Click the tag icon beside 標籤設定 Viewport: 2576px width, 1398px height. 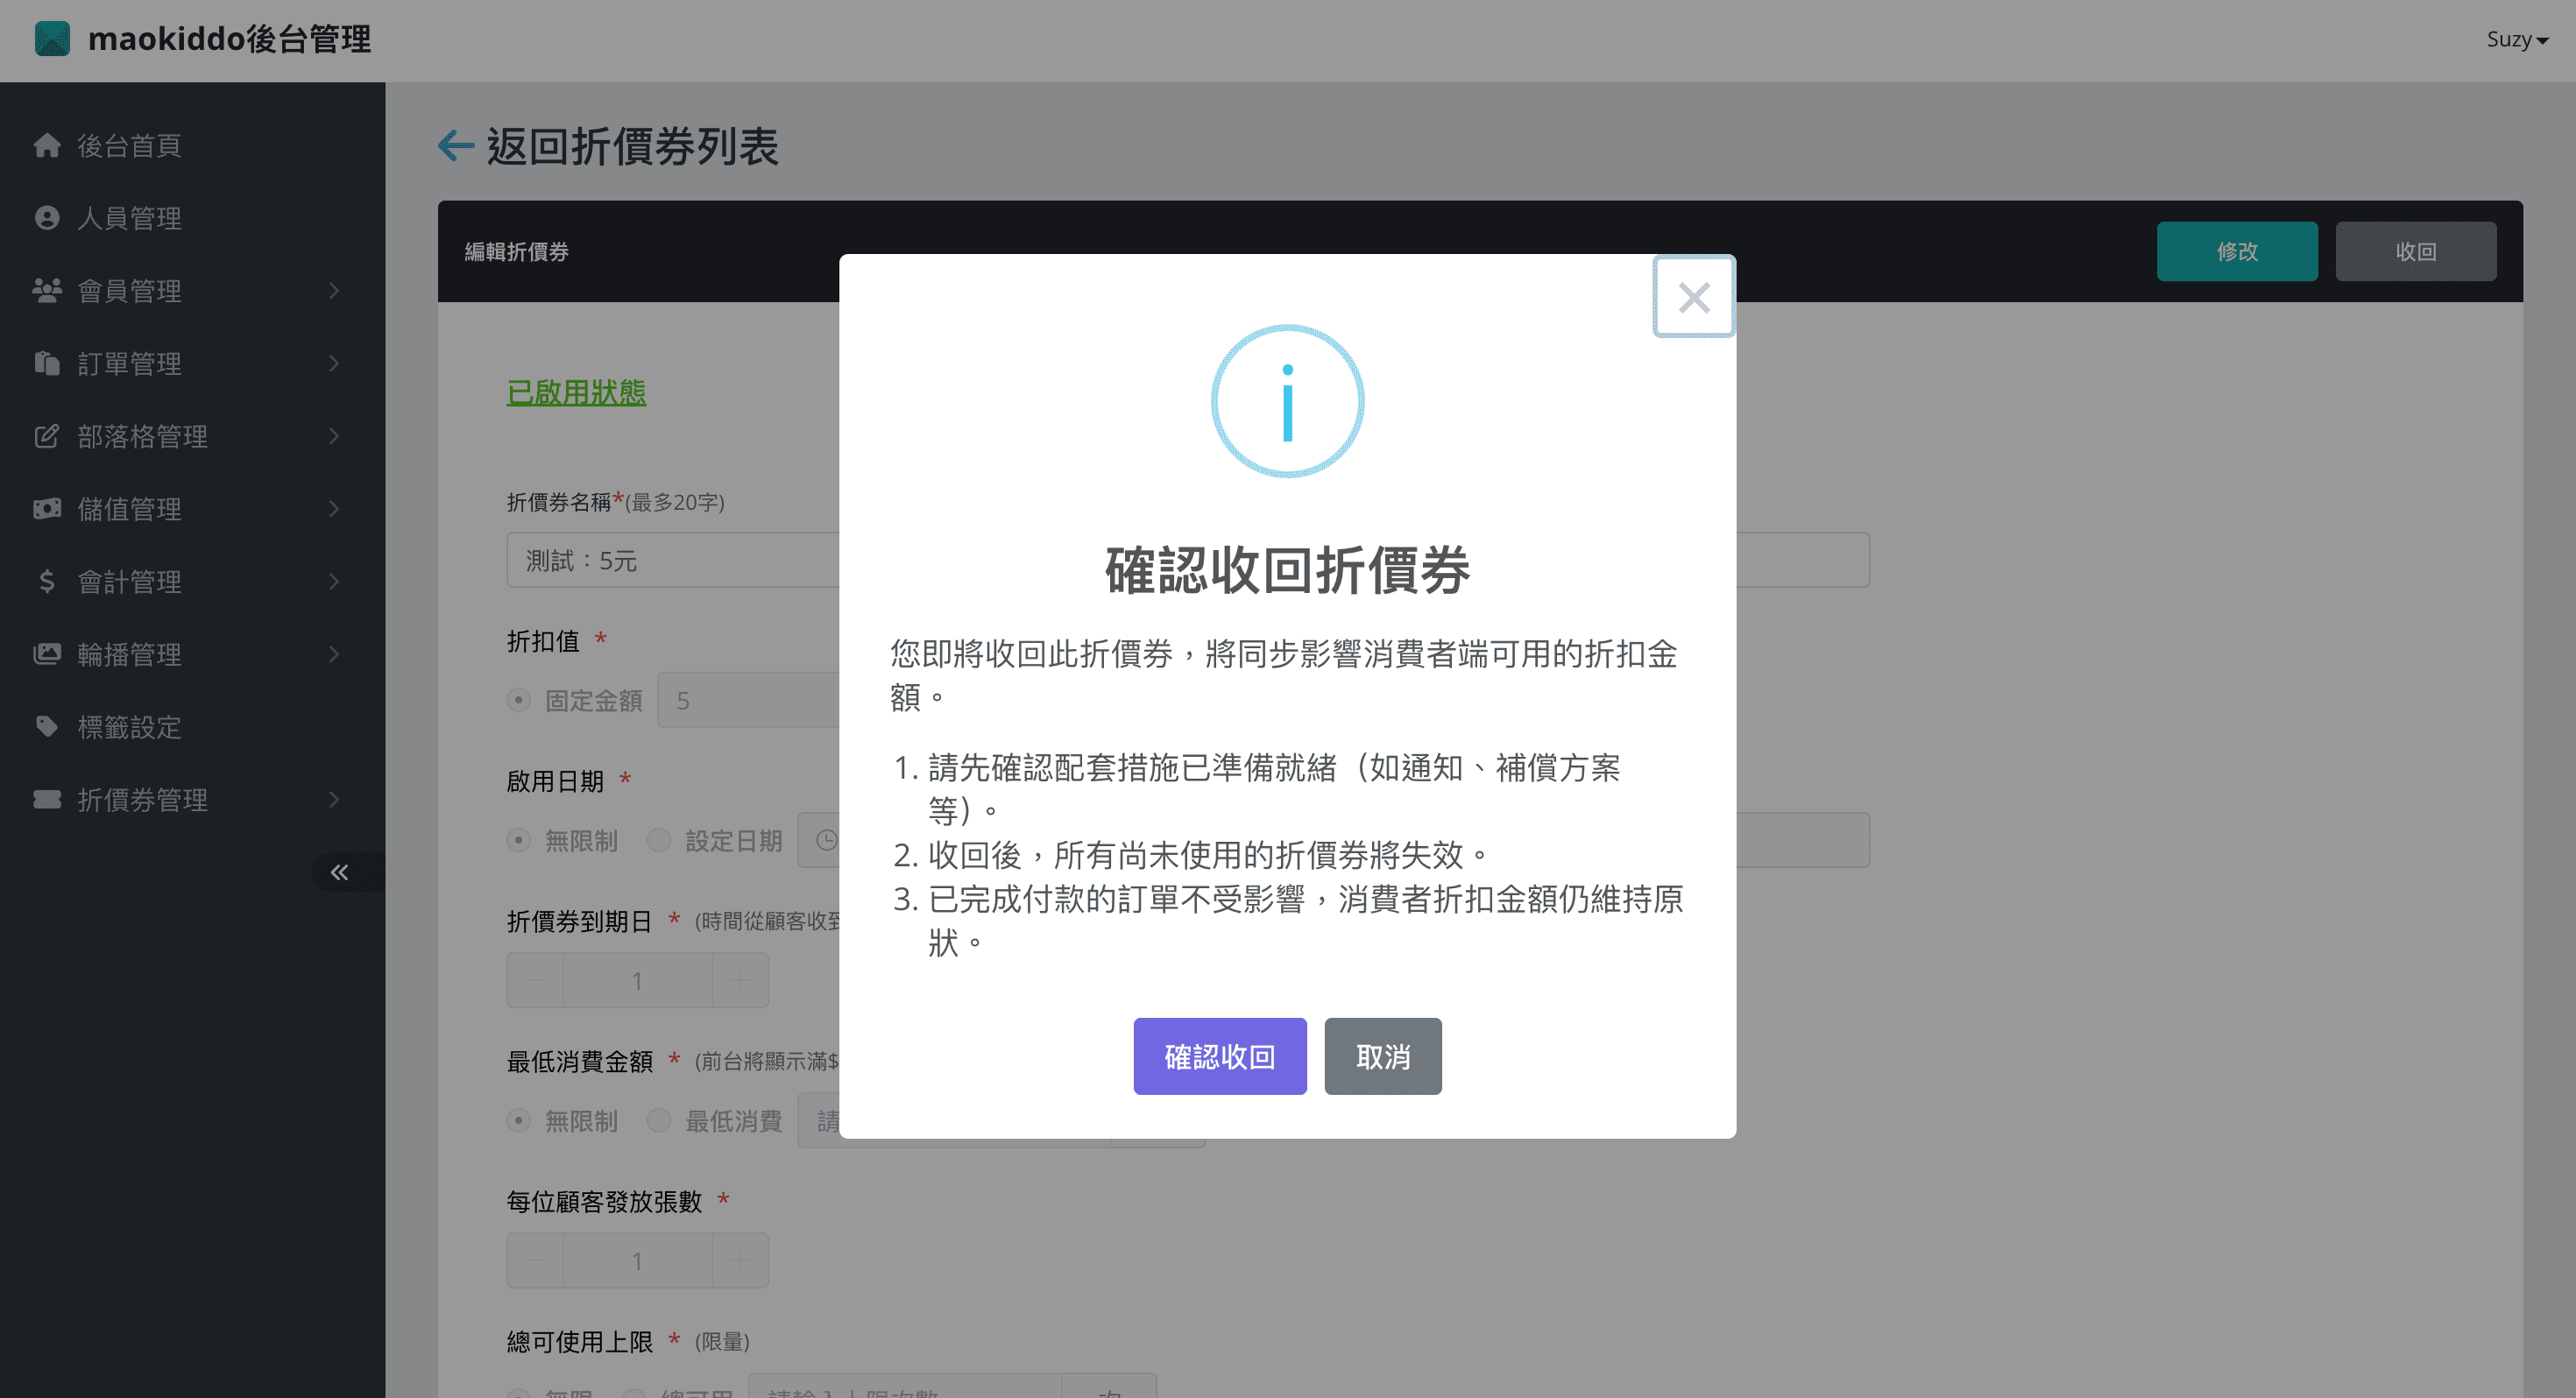pyautogui.click(x=47, y=726)
